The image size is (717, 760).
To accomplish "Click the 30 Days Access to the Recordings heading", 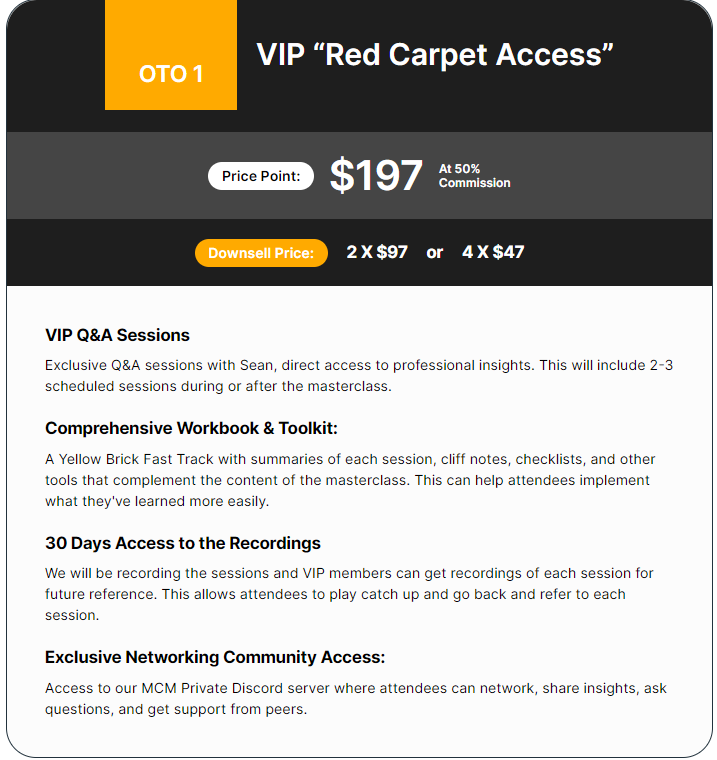I will pos(183,543).
